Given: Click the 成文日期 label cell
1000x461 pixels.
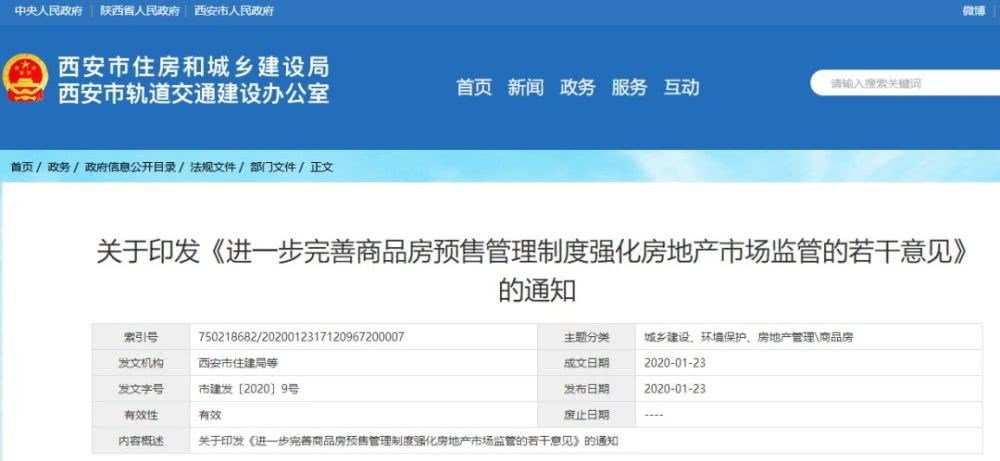Looking at the screenshot, I should pos(587,363).
